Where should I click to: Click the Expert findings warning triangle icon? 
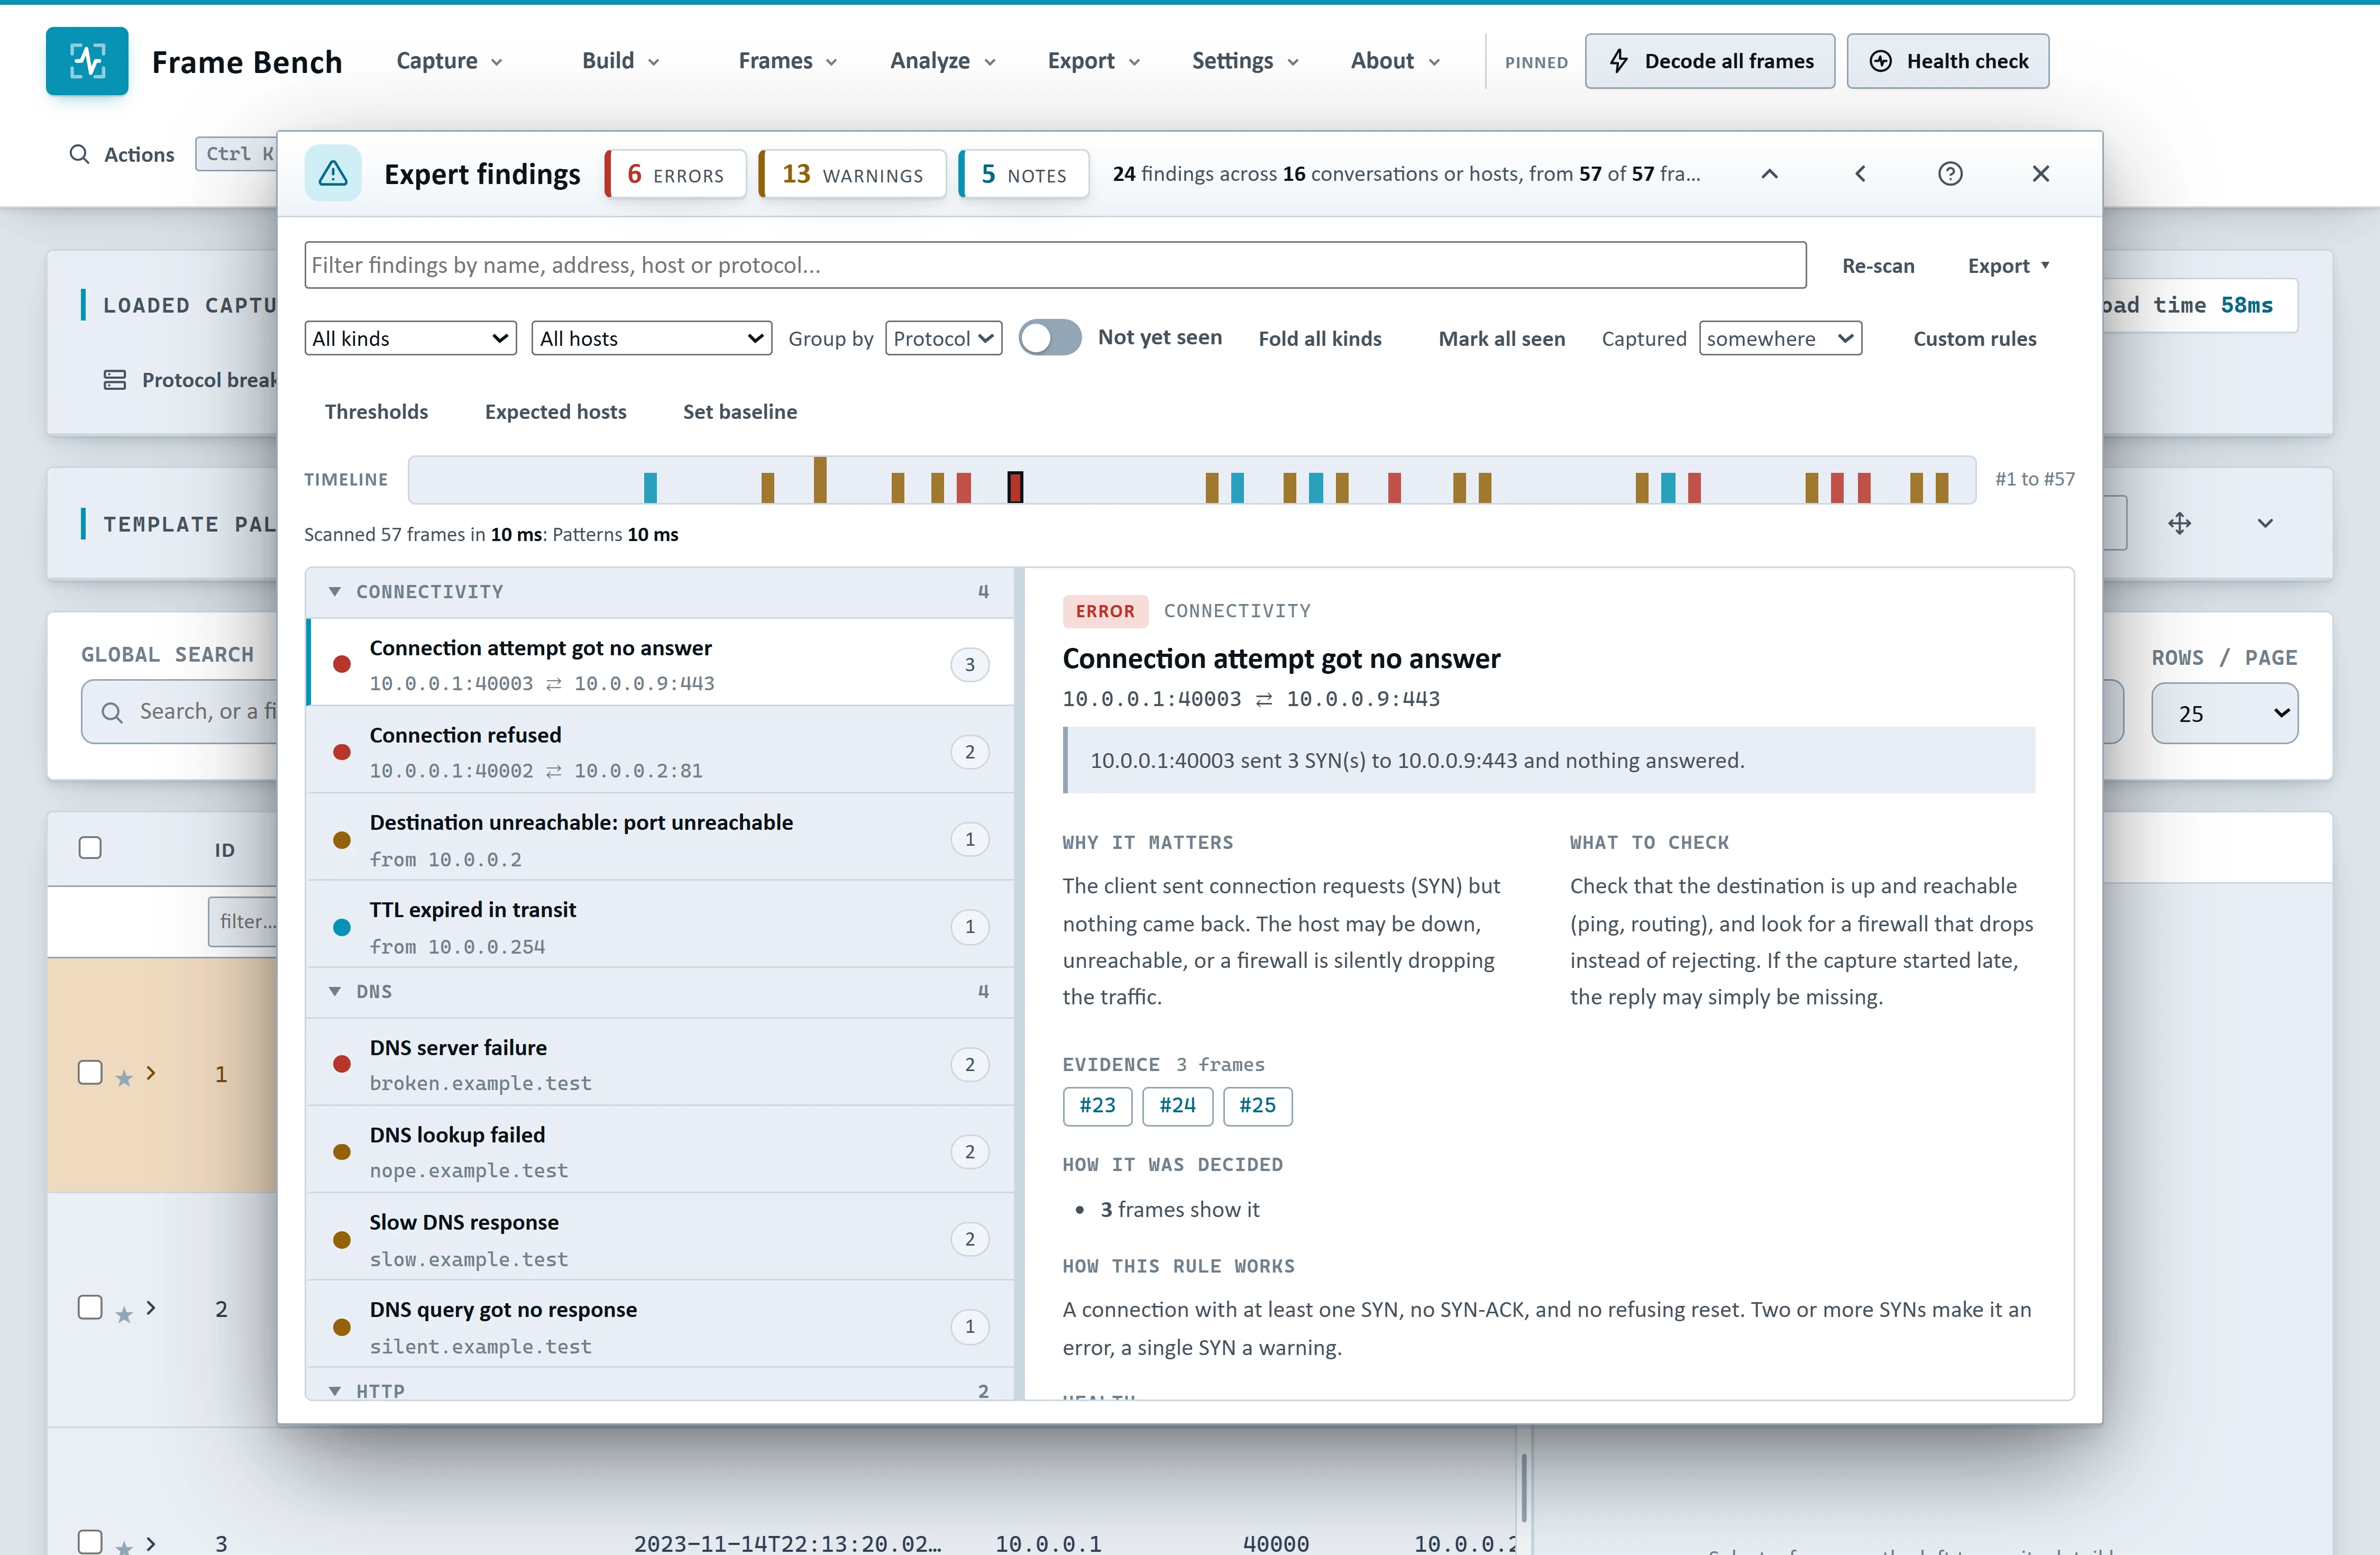[x=333, y=174]
